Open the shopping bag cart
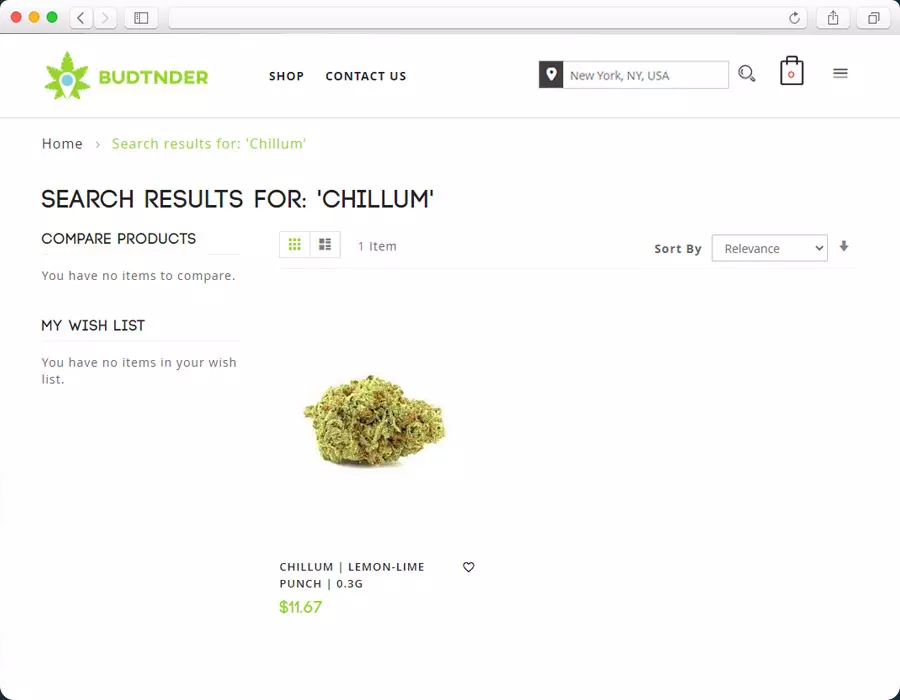 click(x=792, y=71)
